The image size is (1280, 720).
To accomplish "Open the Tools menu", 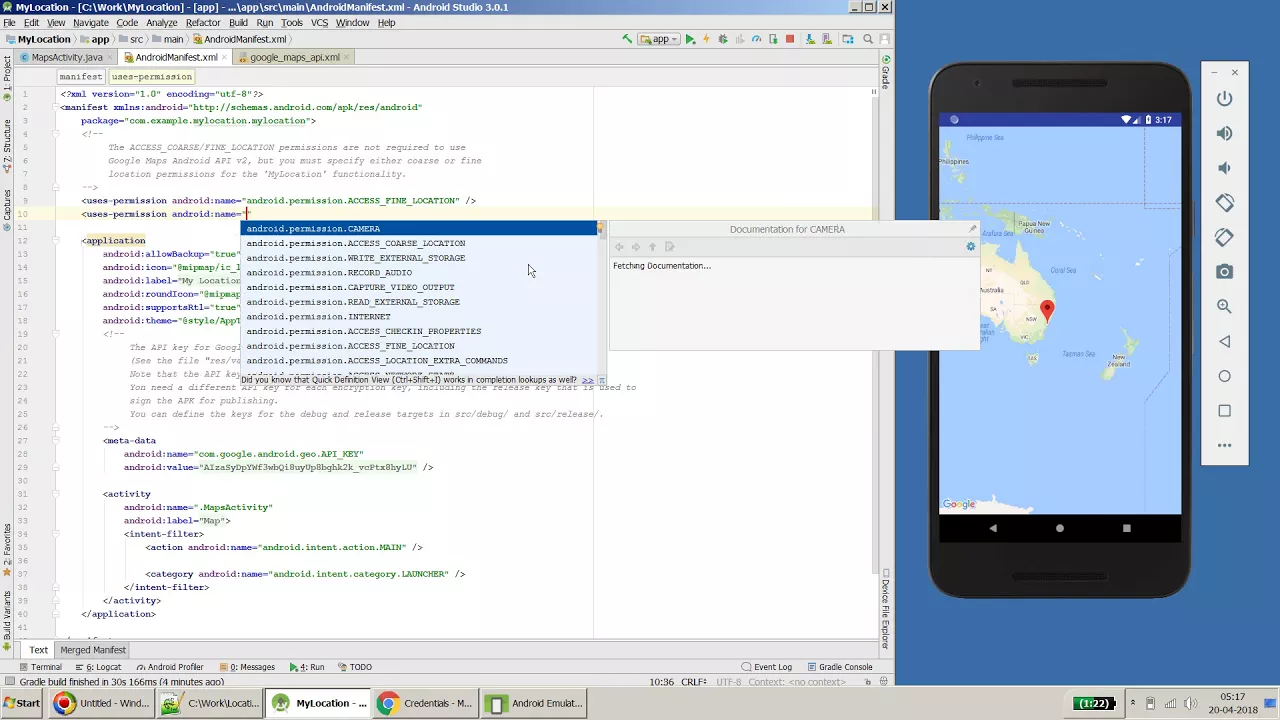I will point(292,22).
